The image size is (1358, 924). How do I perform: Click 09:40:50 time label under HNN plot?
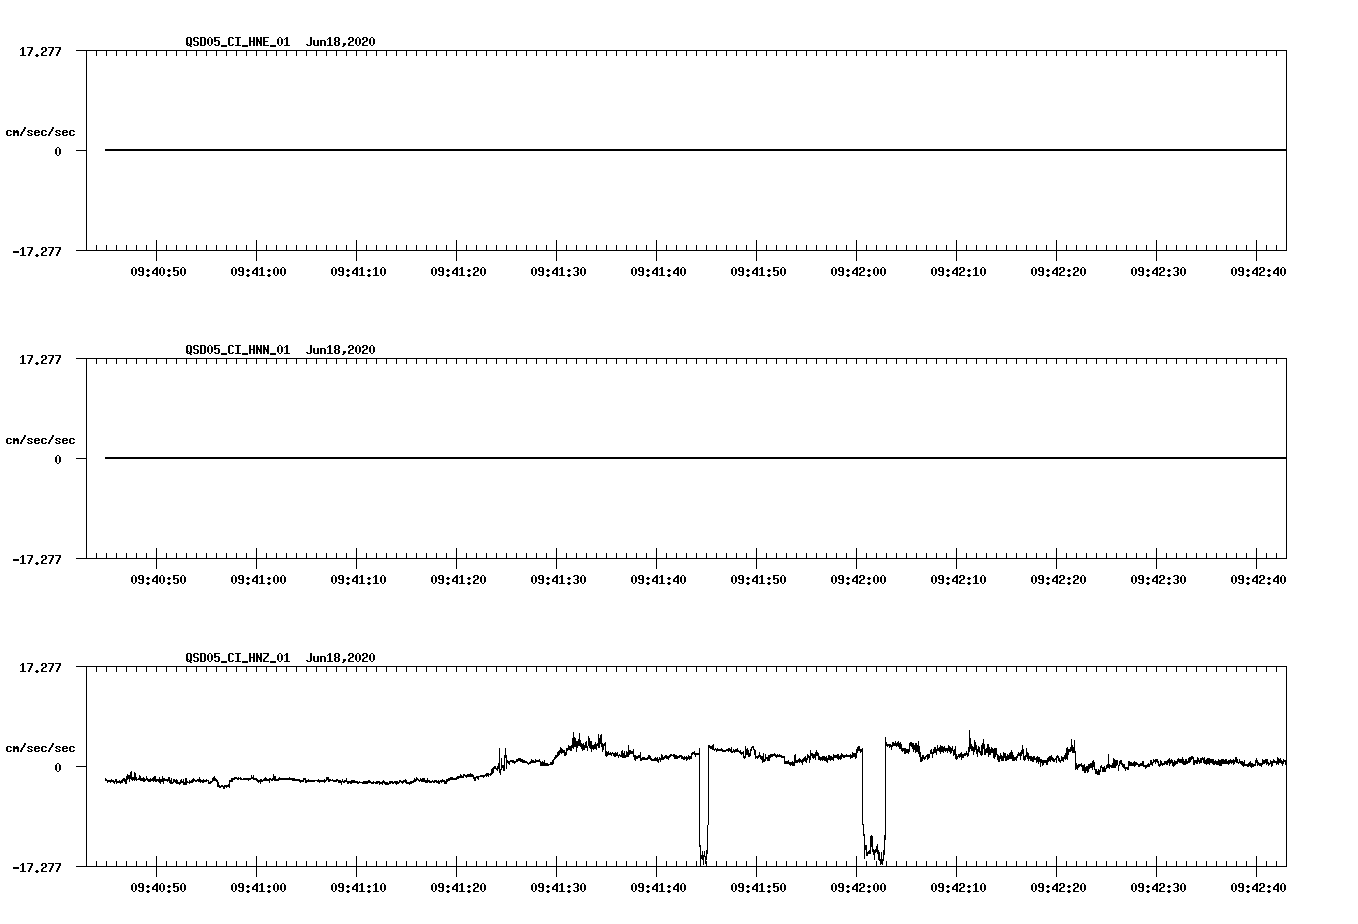coord(158,580)
